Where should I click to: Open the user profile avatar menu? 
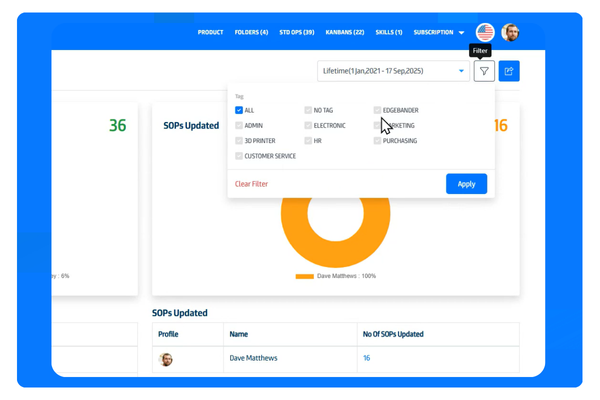coord(510,33)
